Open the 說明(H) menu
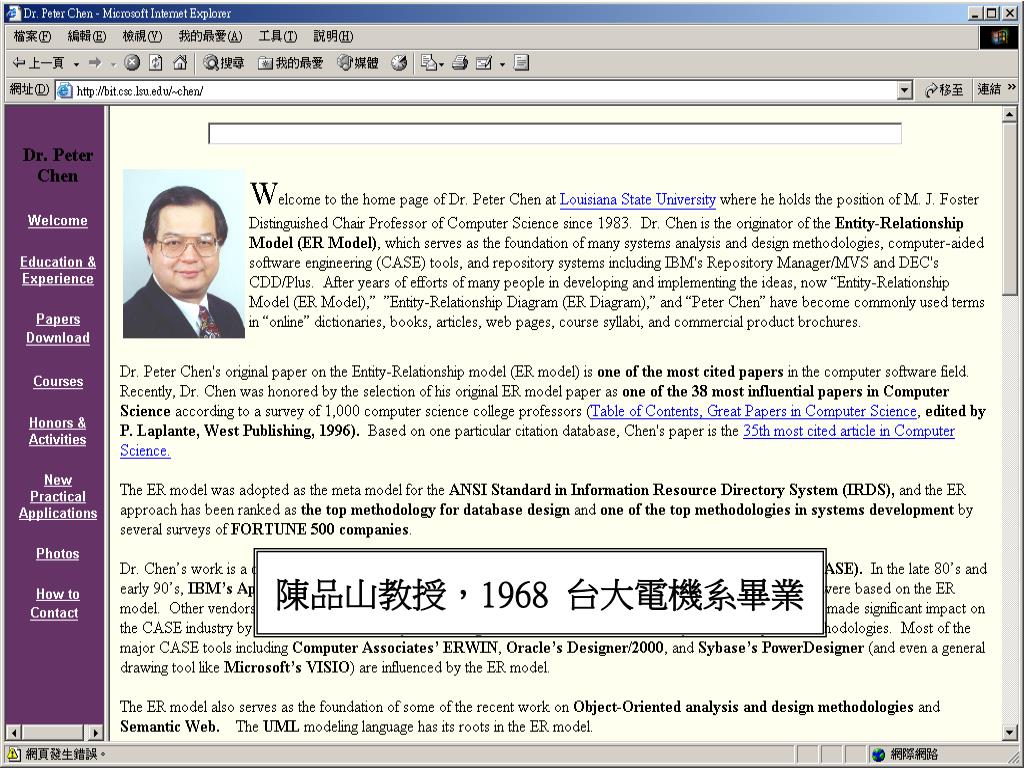 [x=333, y=37]
